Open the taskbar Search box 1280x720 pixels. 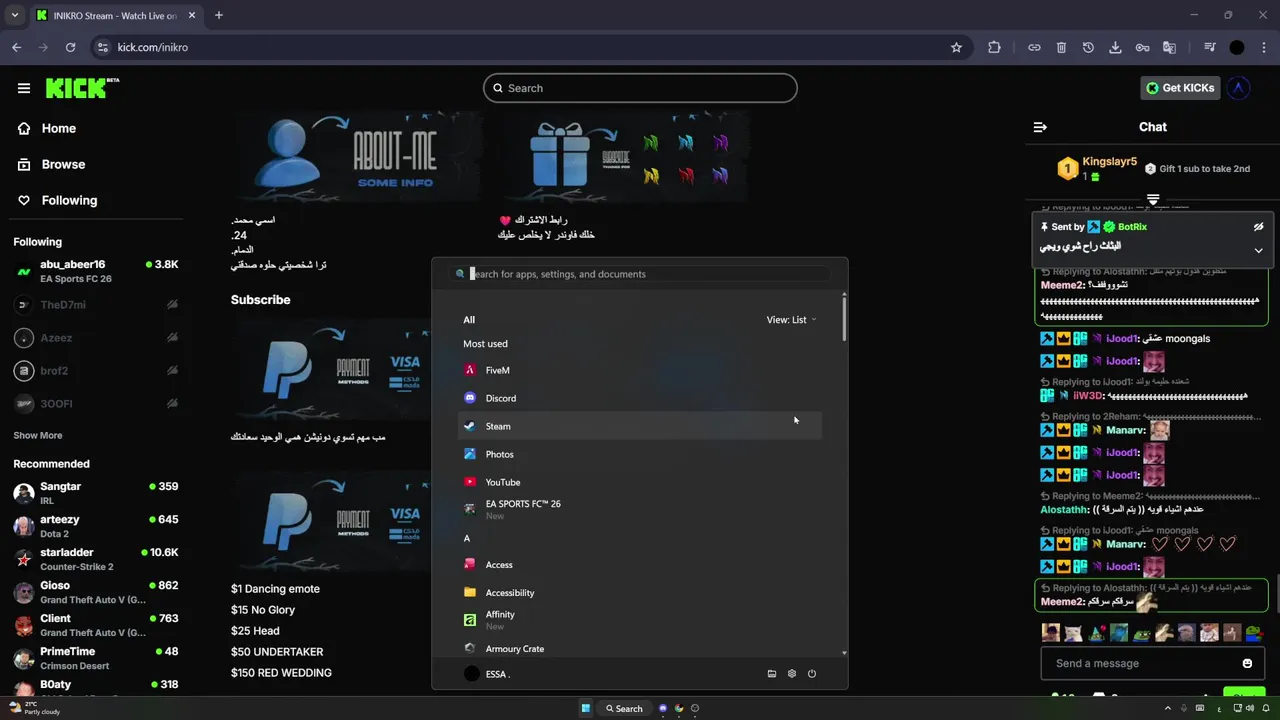point(625,708)
